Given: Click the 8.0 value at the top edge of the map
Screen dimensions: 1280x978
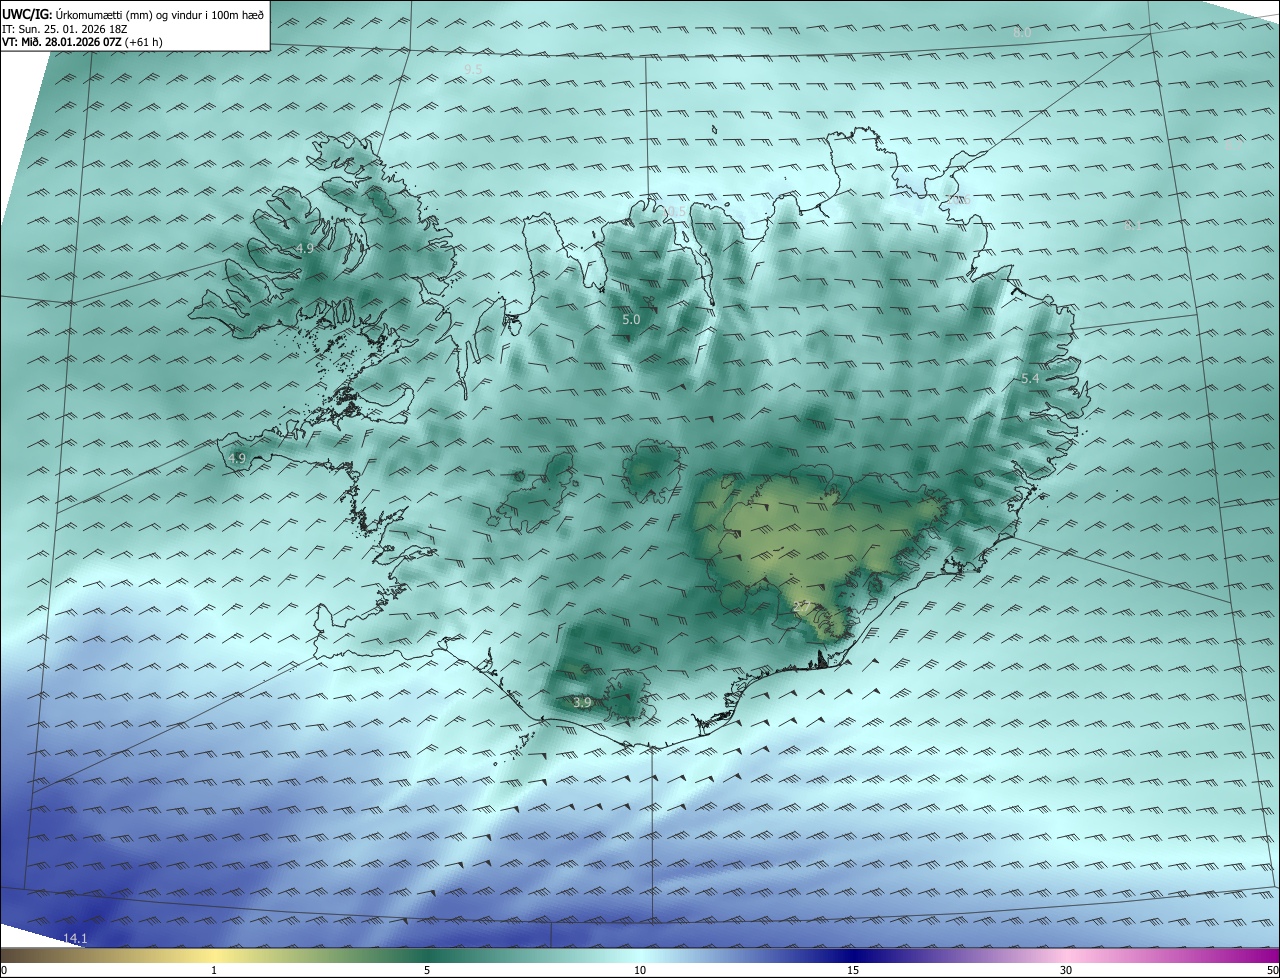Looking at the screenshot, I should pos(1021,33).
